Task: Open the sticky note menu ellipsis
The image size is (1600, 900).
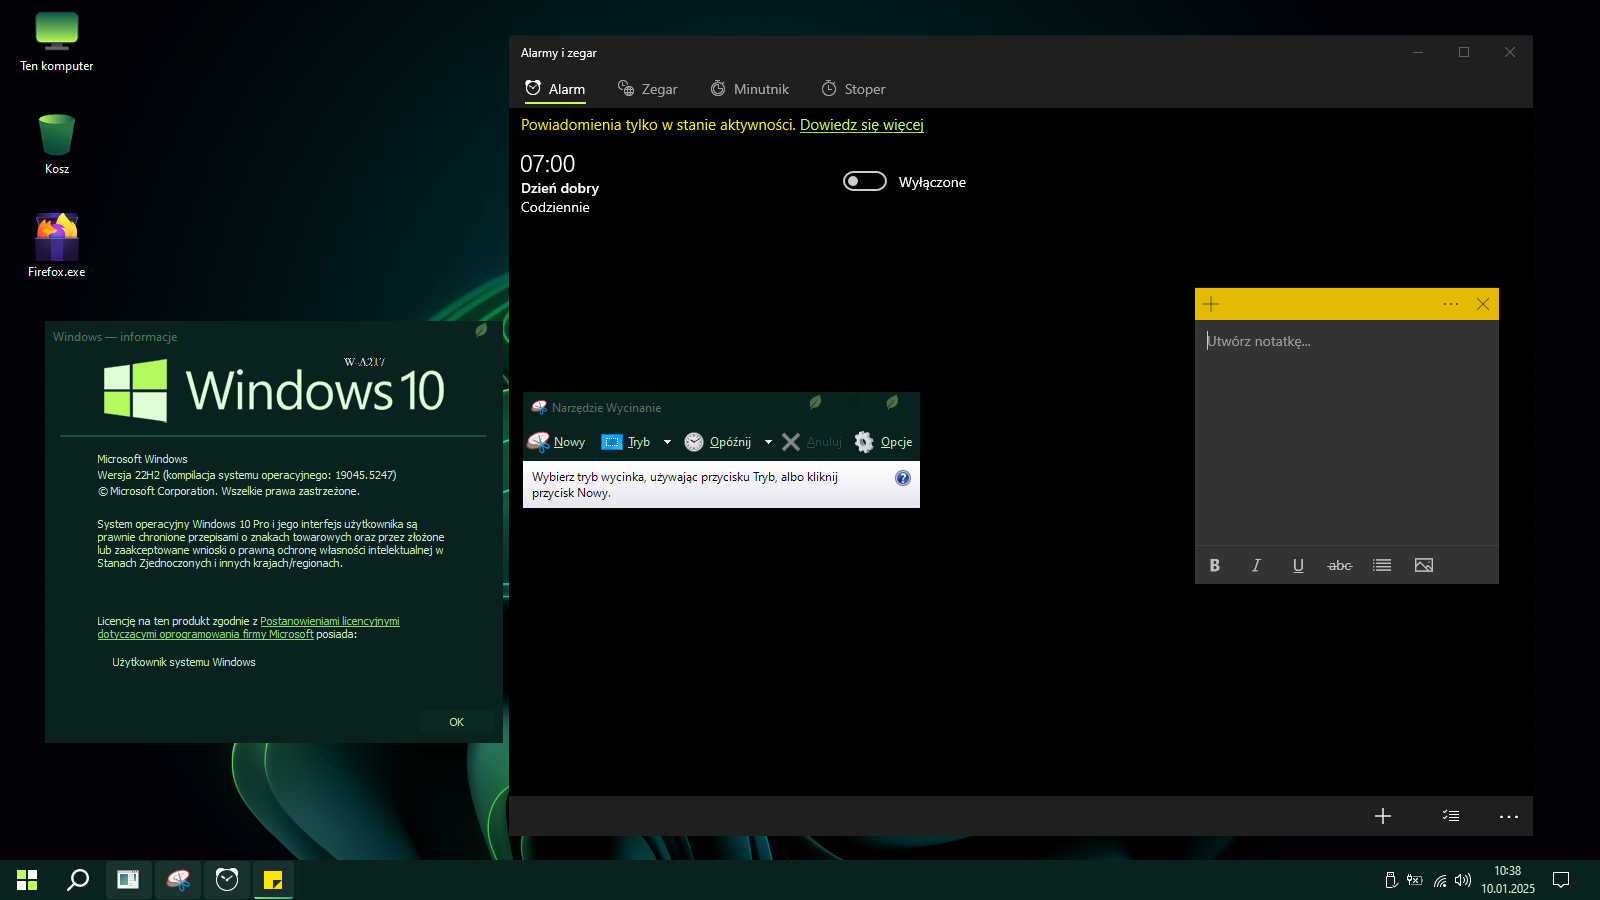Action: (x=1450, y=304)
